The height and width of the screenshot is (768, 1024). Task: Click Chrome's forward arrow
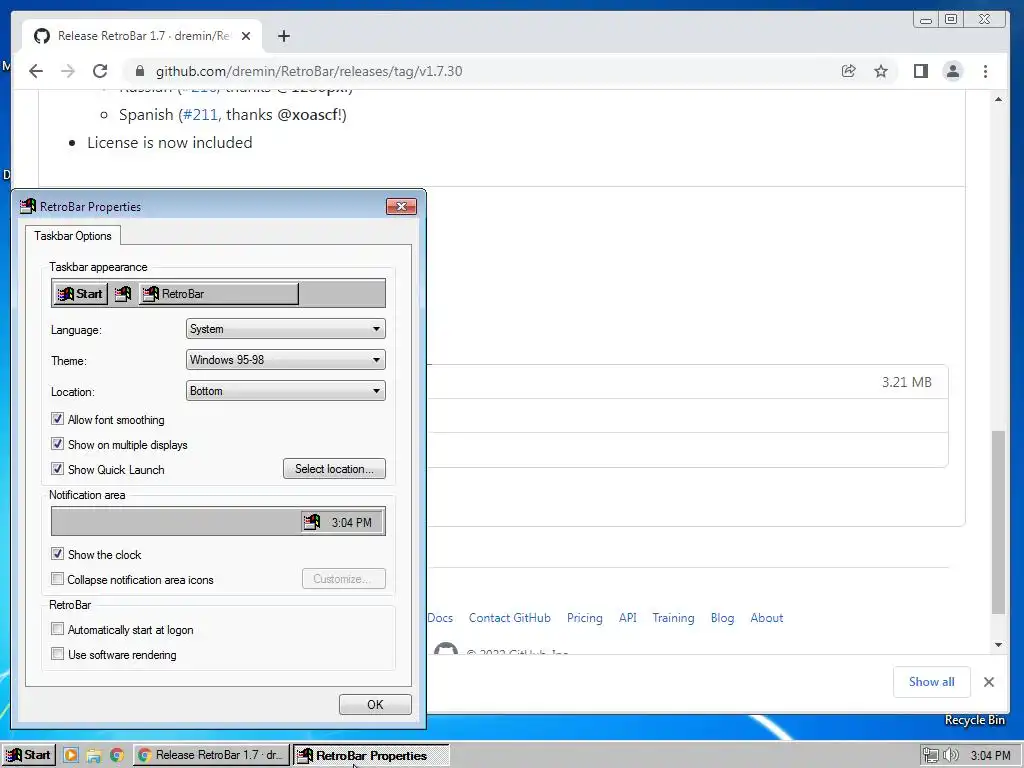click(x=68, y=71)
